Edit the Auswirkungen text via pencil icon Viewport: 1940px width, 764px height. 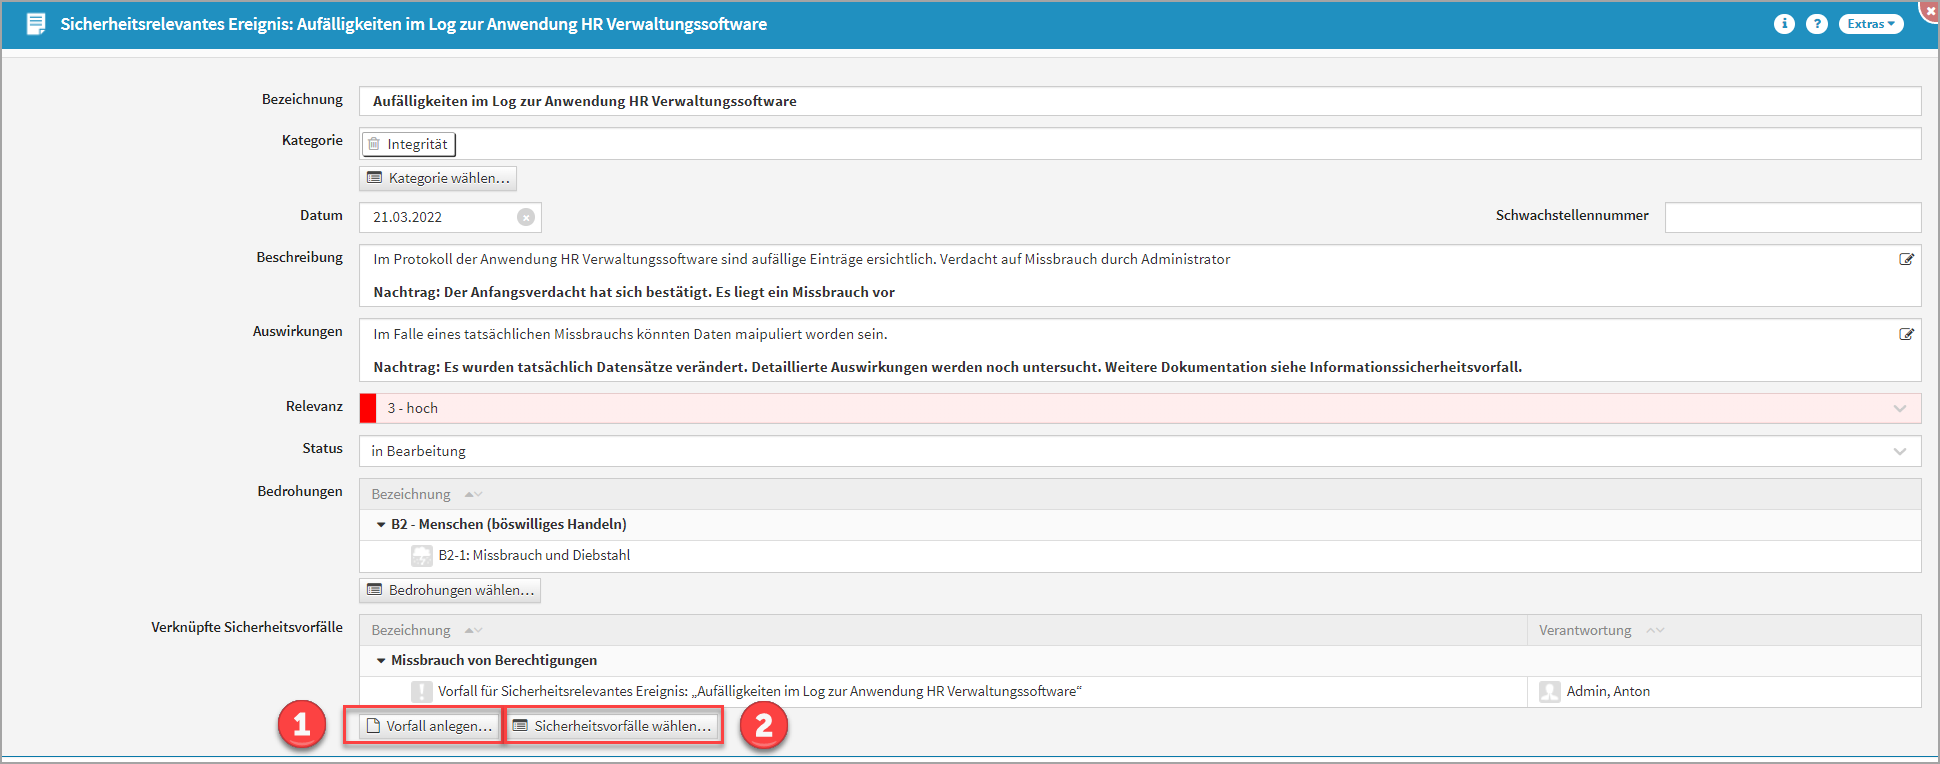pos(1906,334)
